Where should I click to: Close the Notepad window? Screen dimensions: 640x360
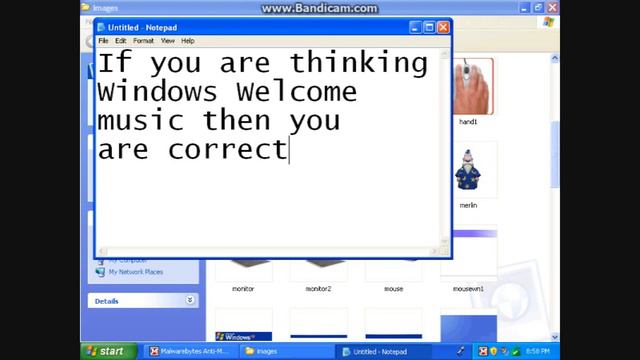tap(443, 27)
